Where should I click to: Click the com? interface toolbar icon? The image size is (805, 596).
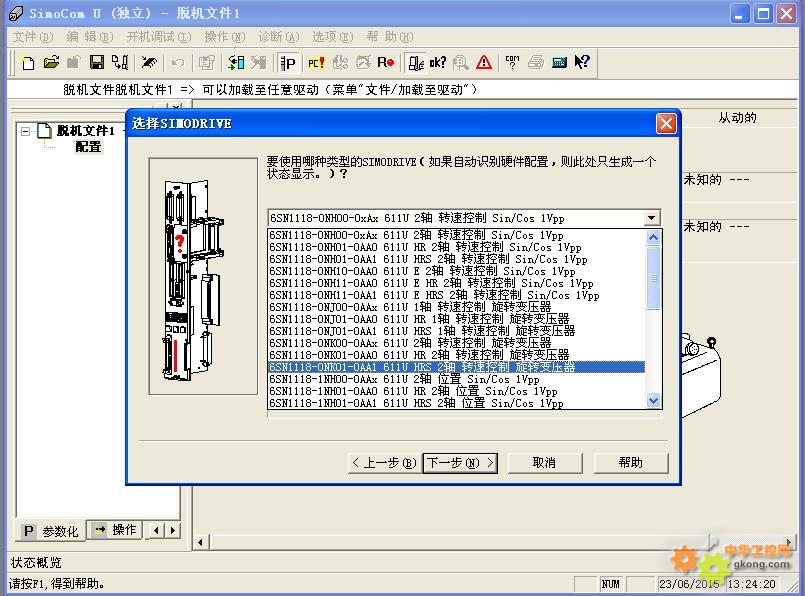coord(512,63)
